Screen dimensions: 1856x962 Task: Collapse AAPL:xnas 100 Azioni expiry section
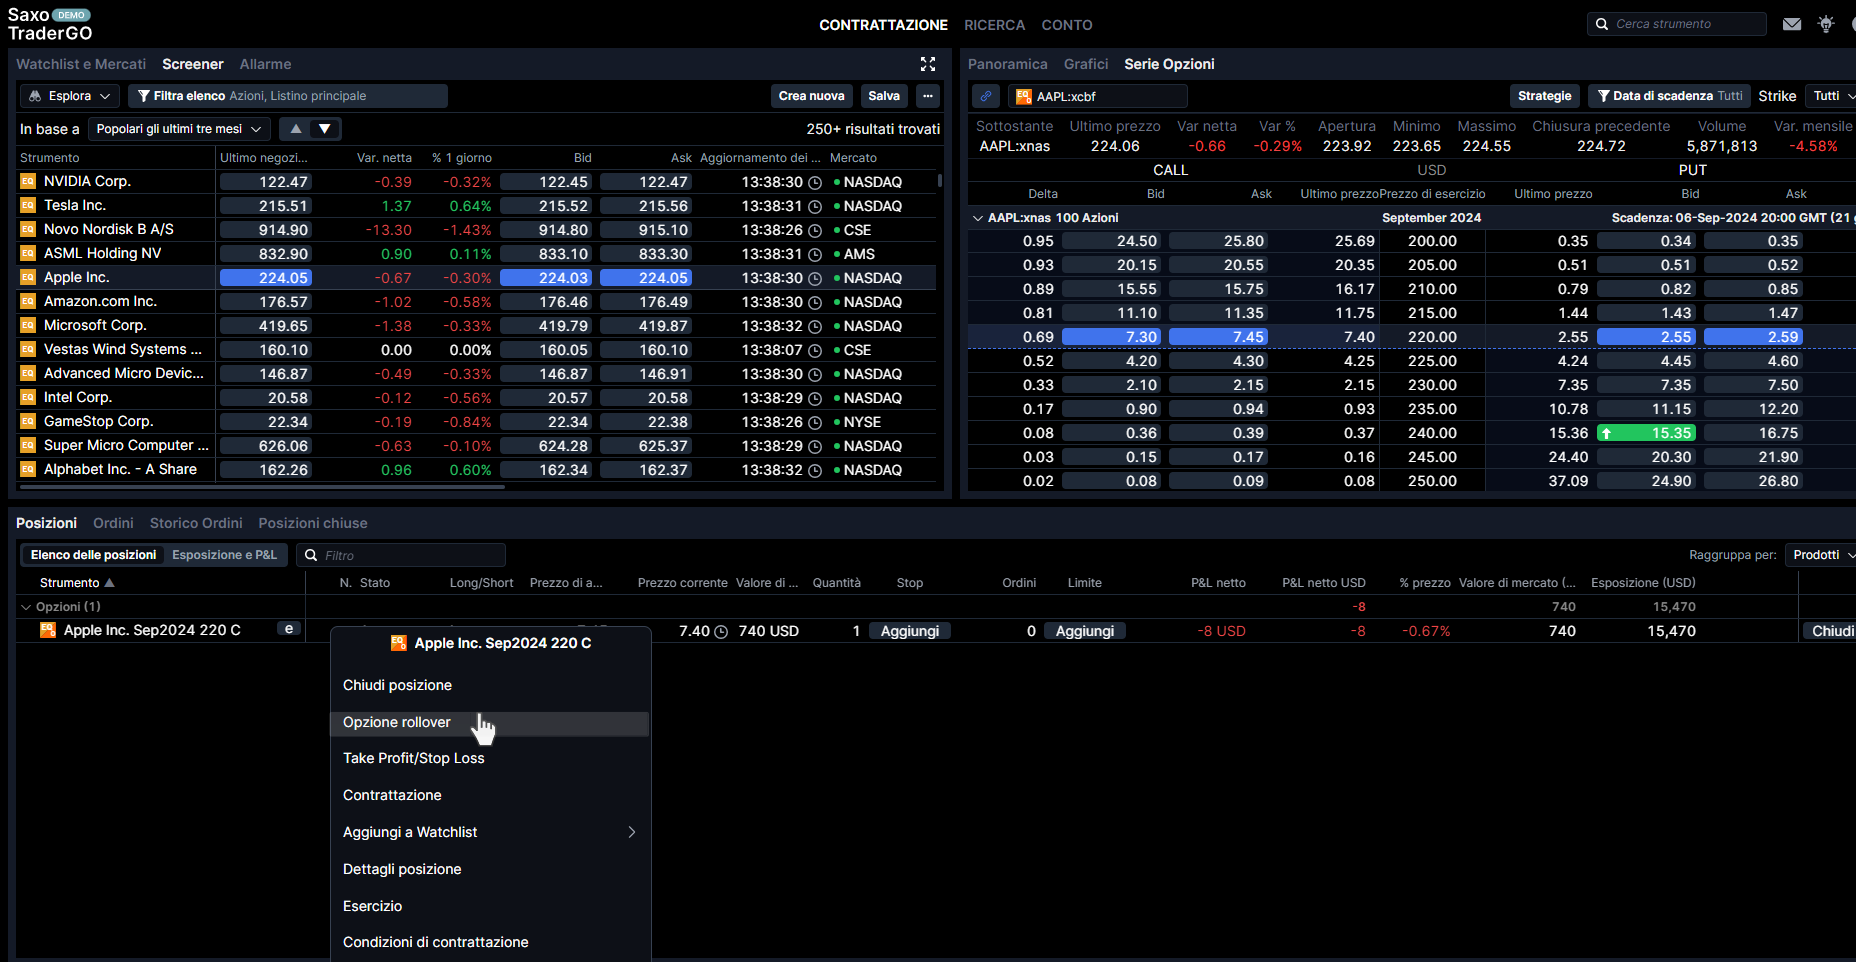click(977, 218)
